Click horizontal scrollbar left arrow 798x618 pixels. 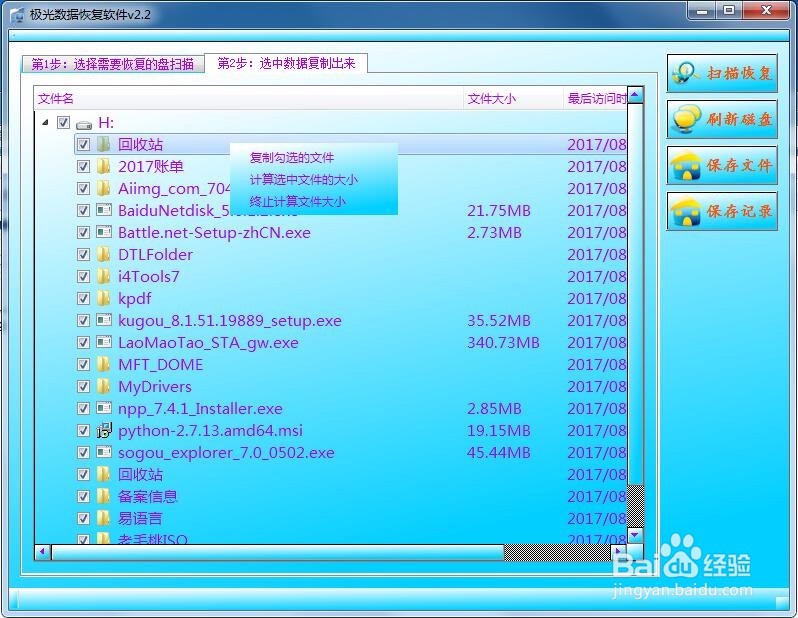pos(42,552)
